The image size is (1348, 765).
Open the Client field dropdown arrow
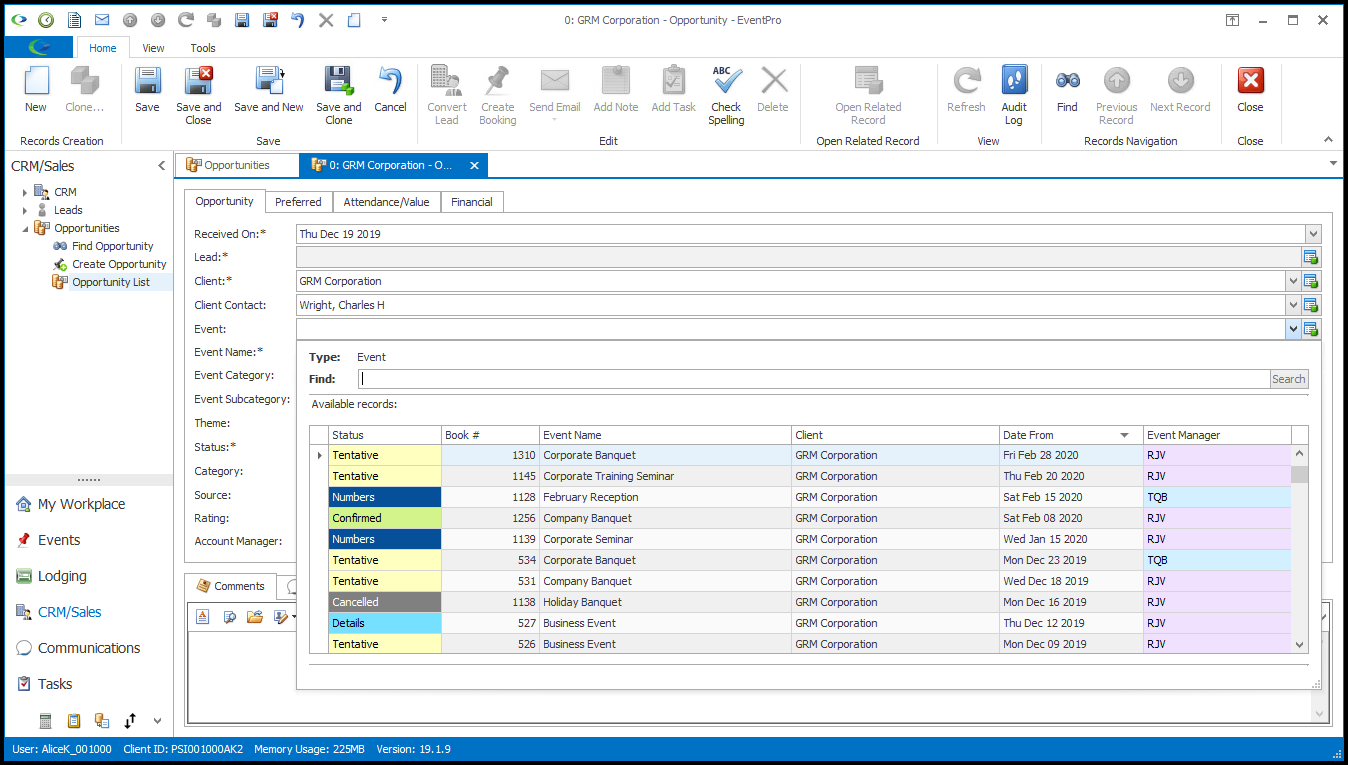[1293, 281]
